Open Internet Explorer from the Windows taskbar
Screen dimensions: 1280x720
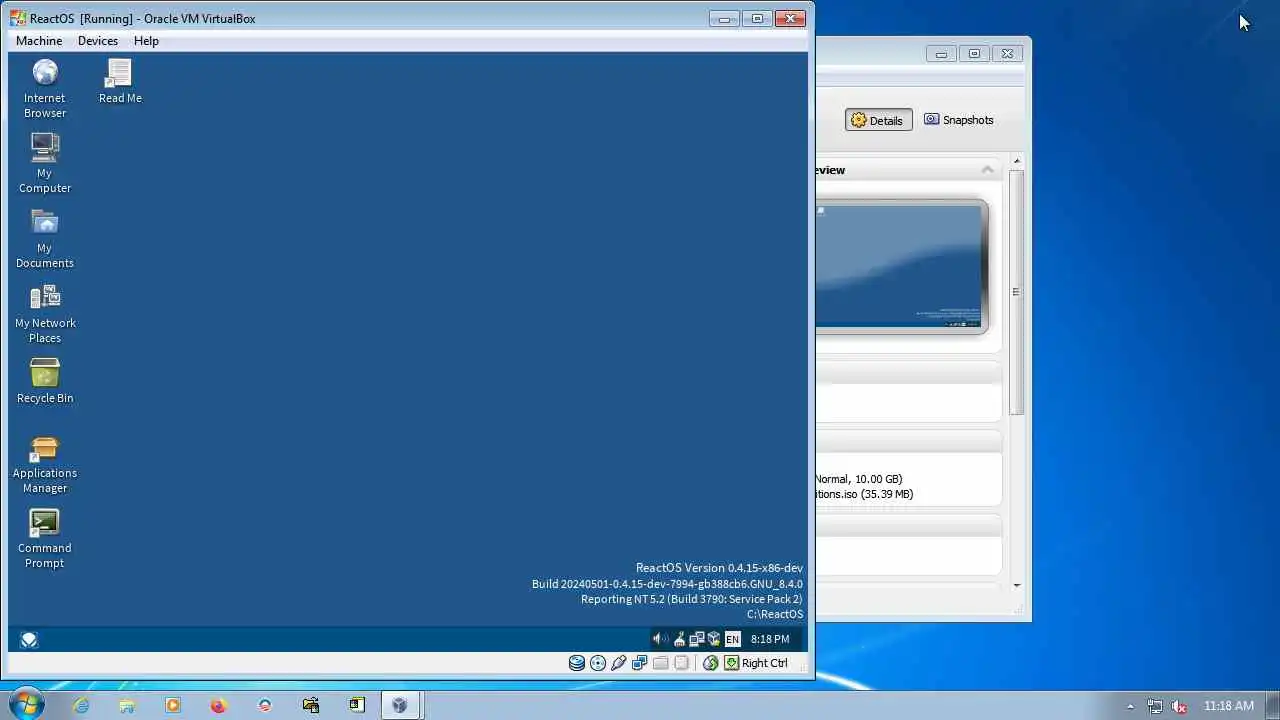(81, 705)
